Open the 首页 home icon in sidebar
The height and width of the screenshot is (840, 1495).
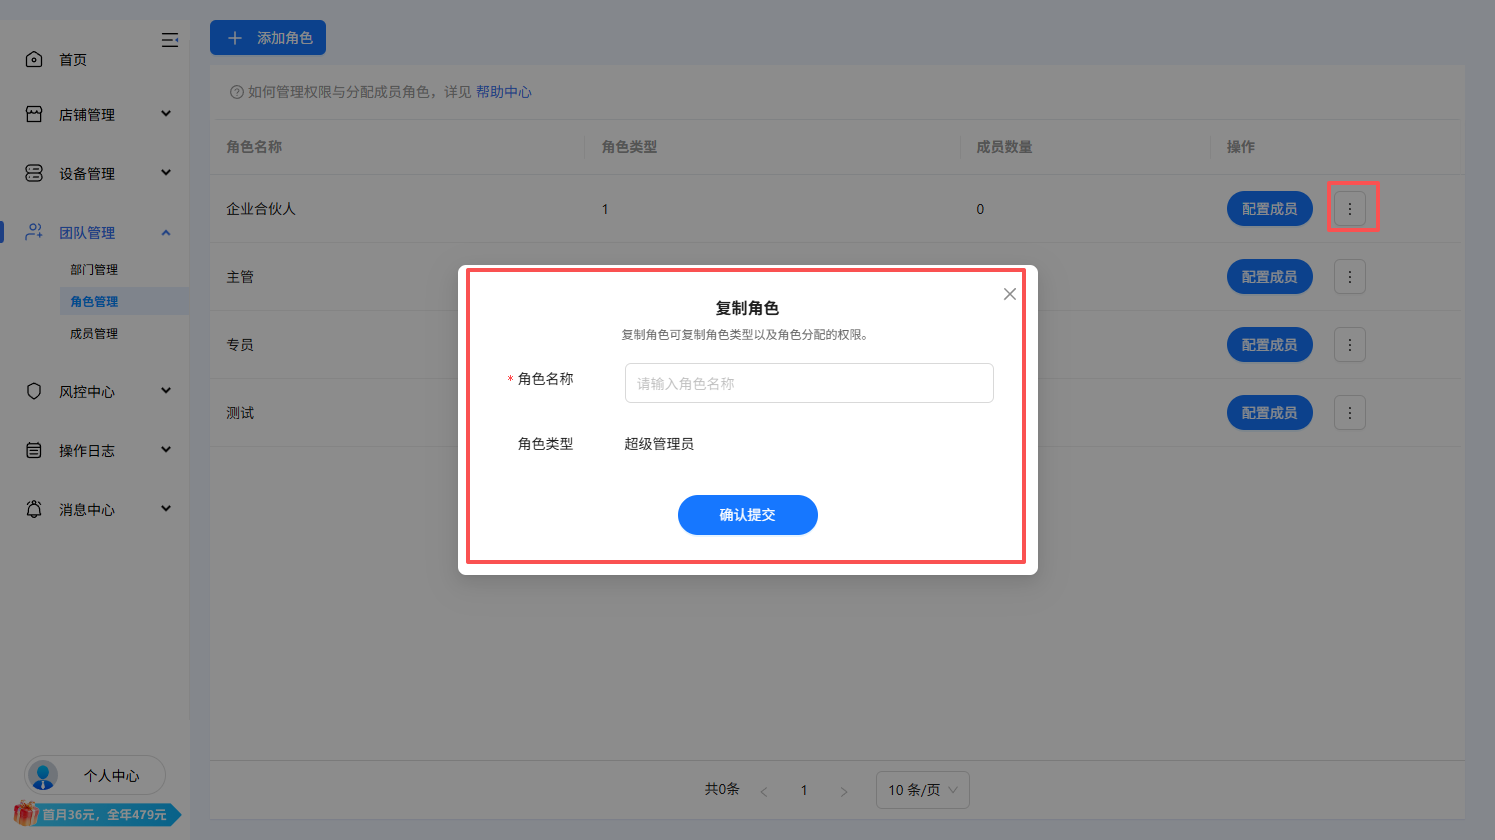point(33,58)
